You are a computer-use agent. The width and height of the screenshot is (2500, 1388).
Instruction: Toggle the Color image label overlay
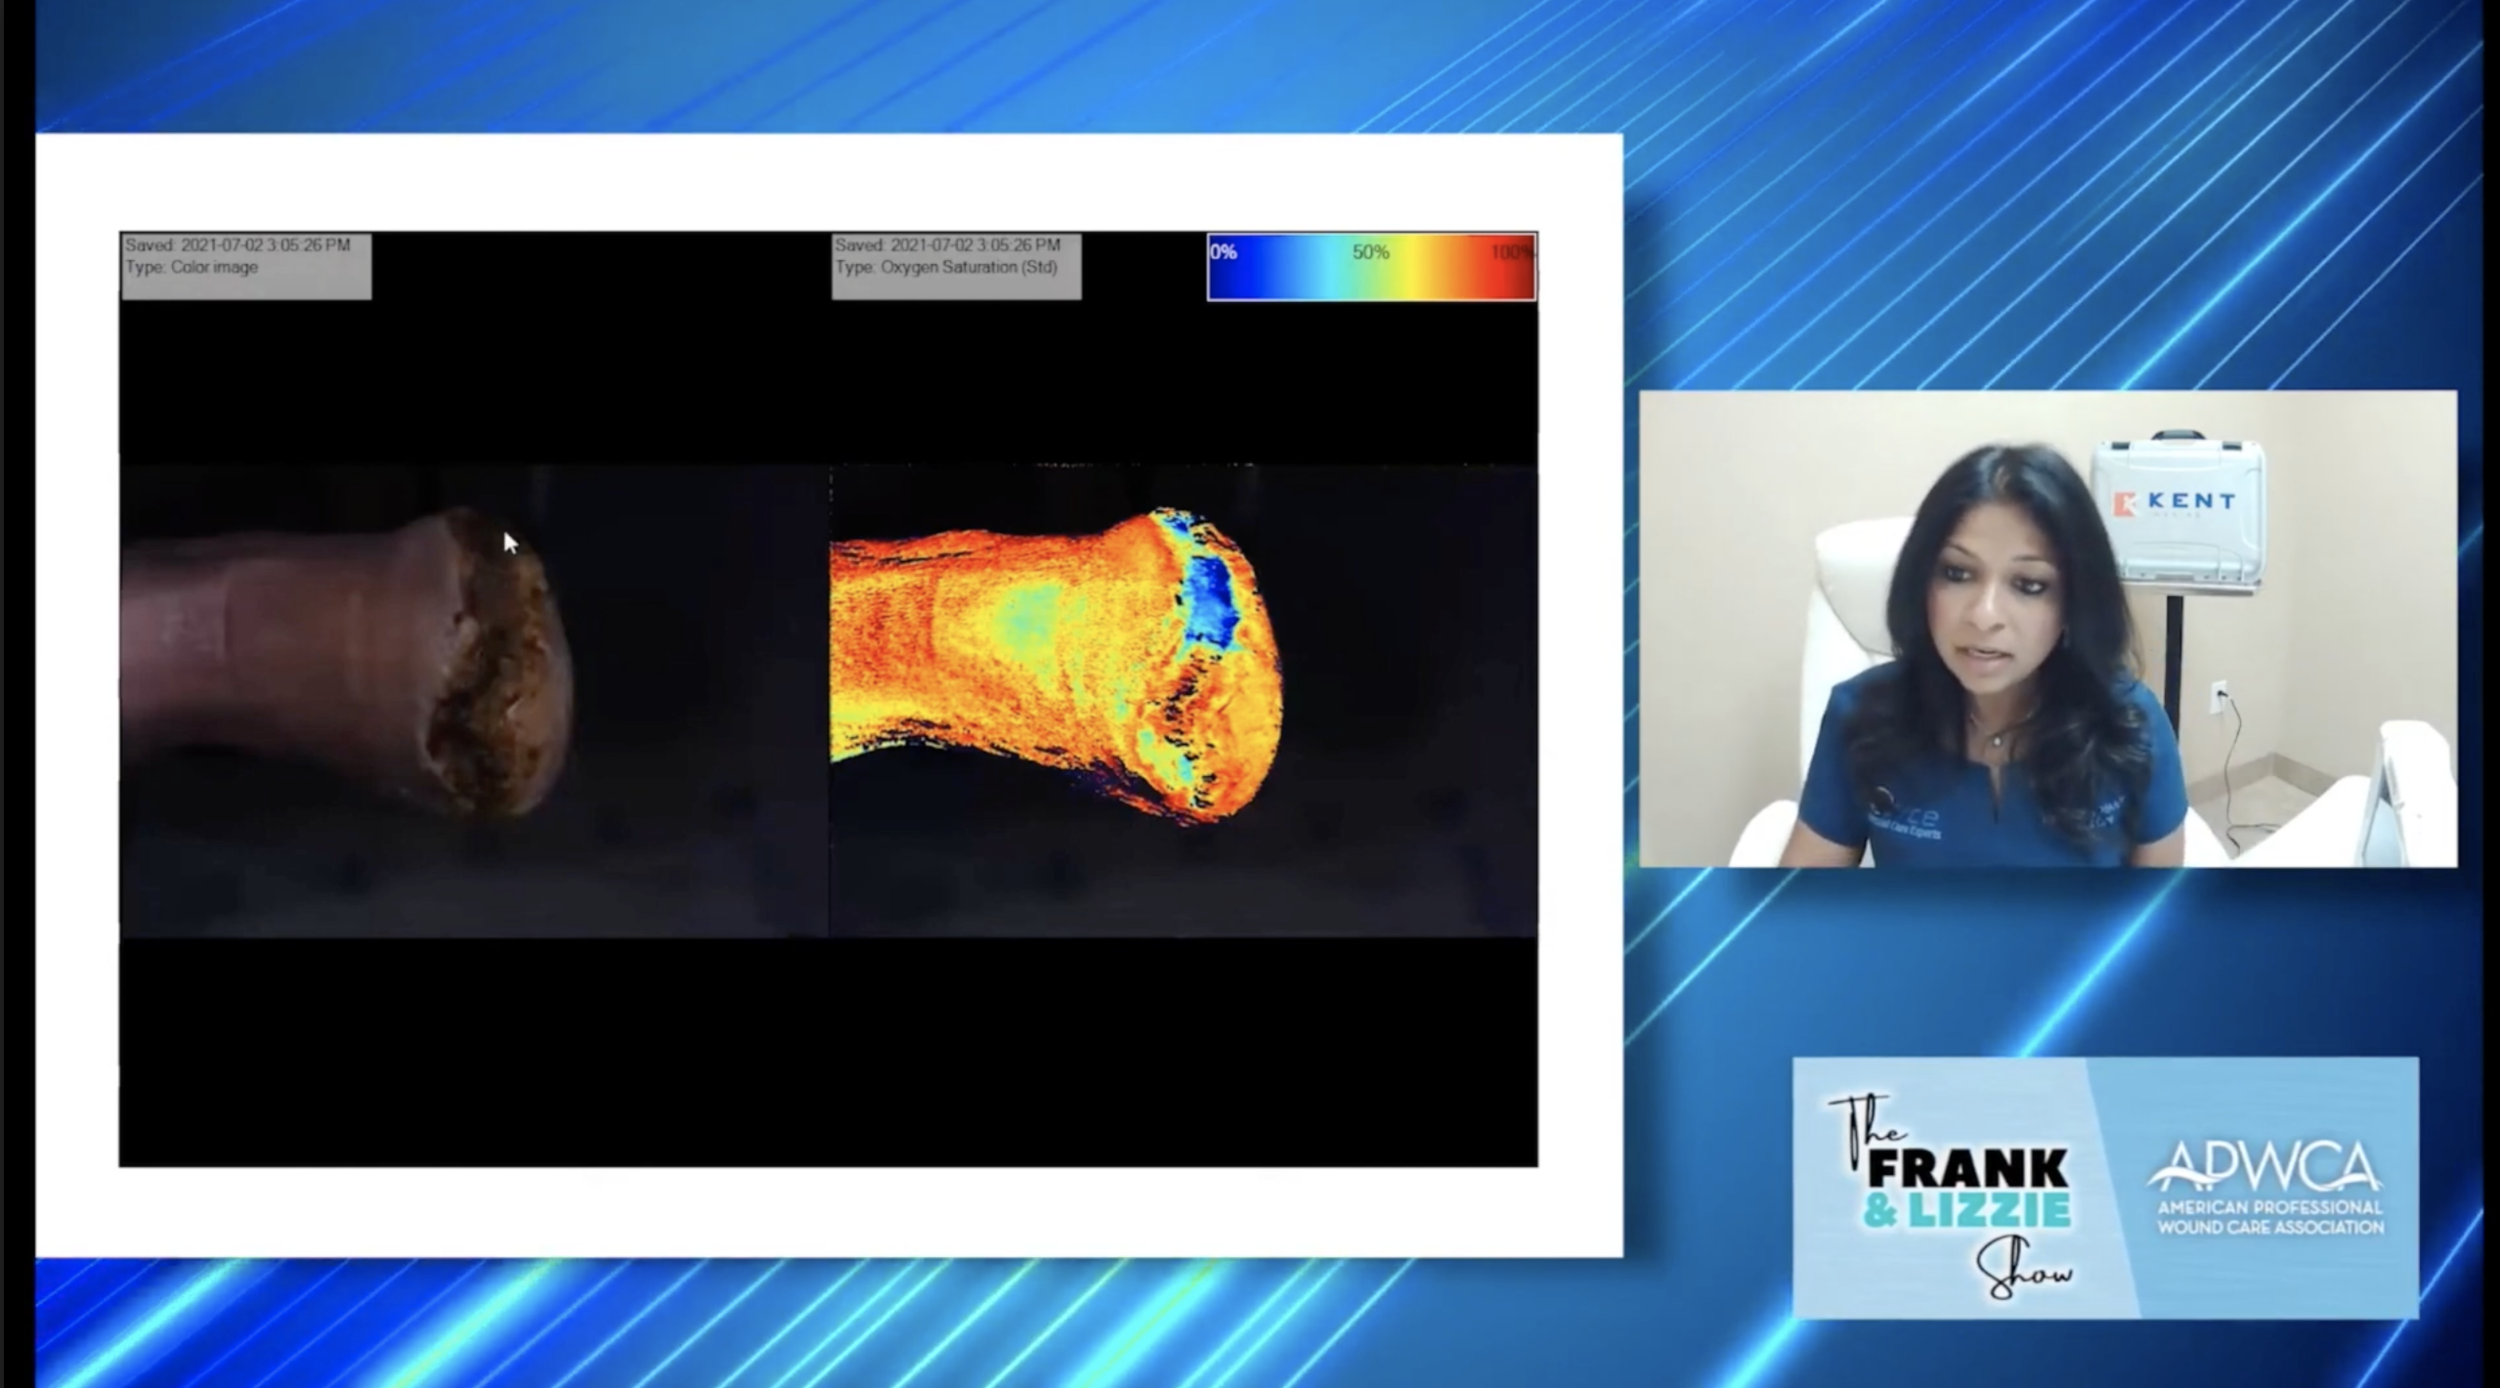245,265
